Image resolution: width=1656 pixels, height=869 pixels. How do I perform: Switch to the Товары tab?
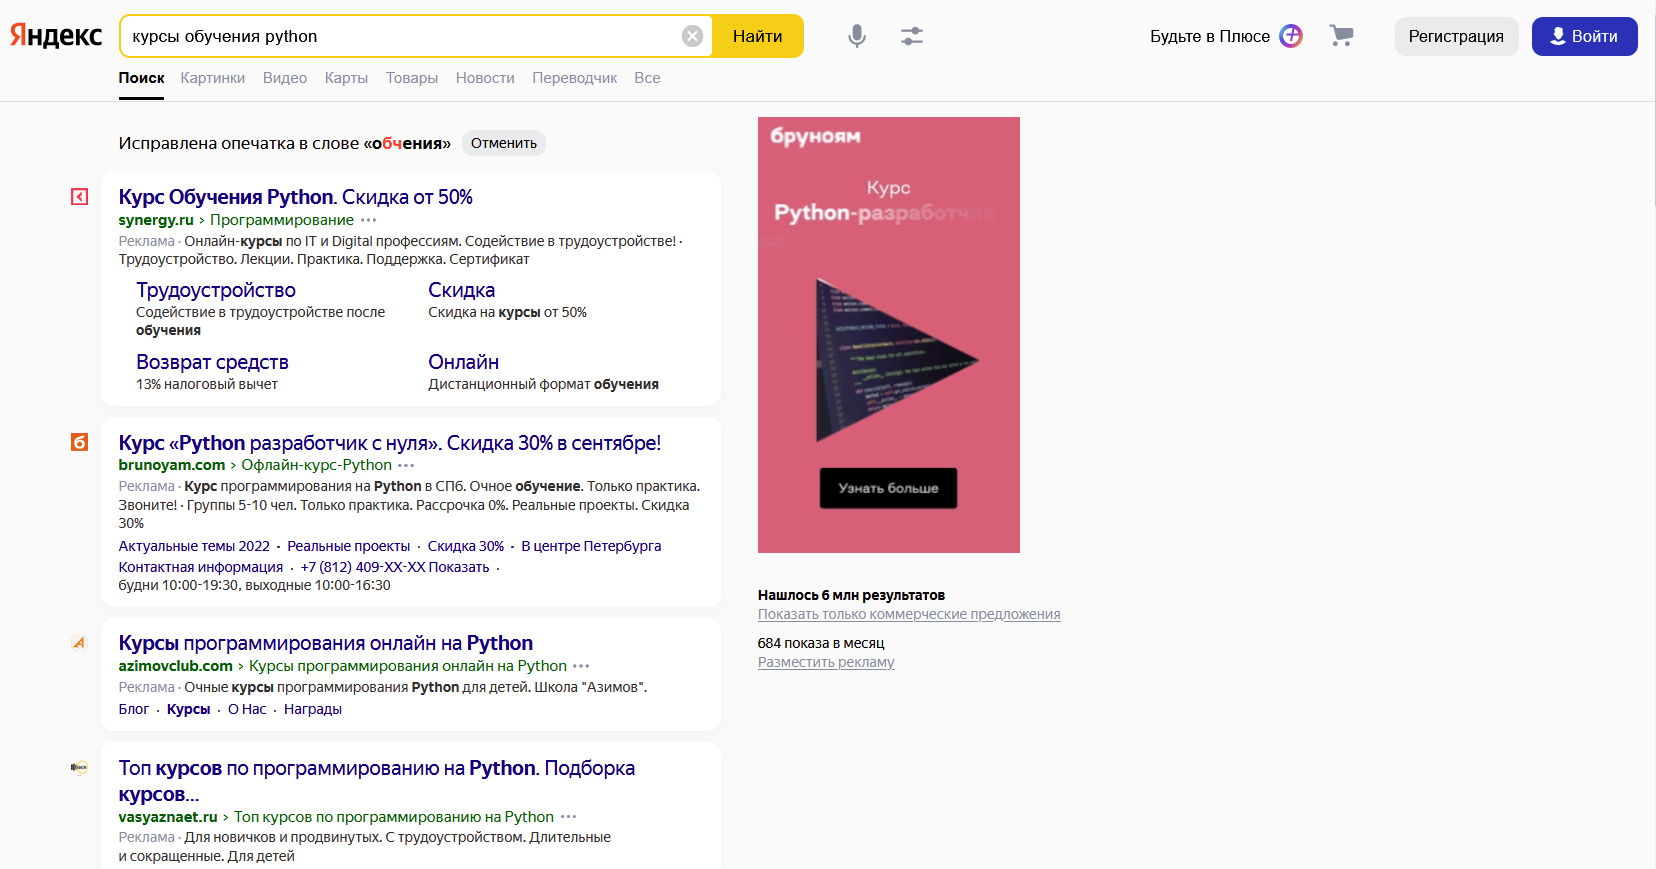[412, 78]
